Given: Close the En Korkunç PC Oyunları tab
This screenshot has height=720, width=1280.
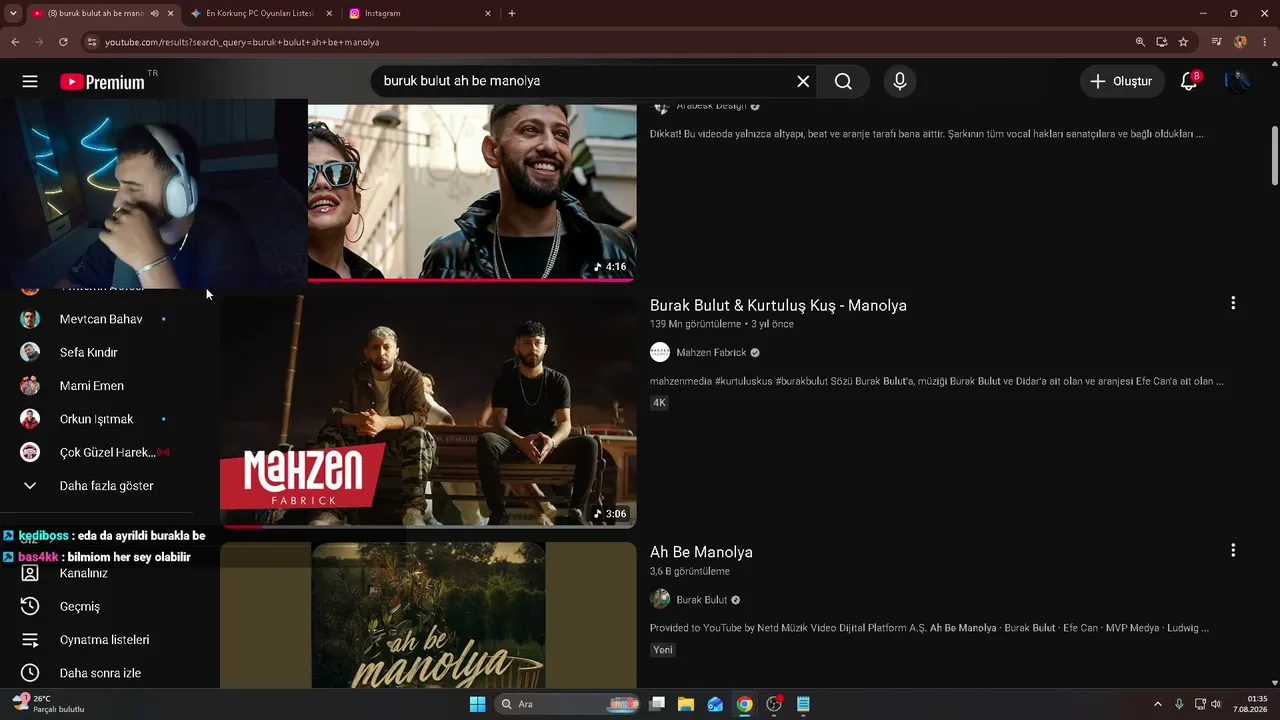Looking at the screenshot, I should pos(329,13).
